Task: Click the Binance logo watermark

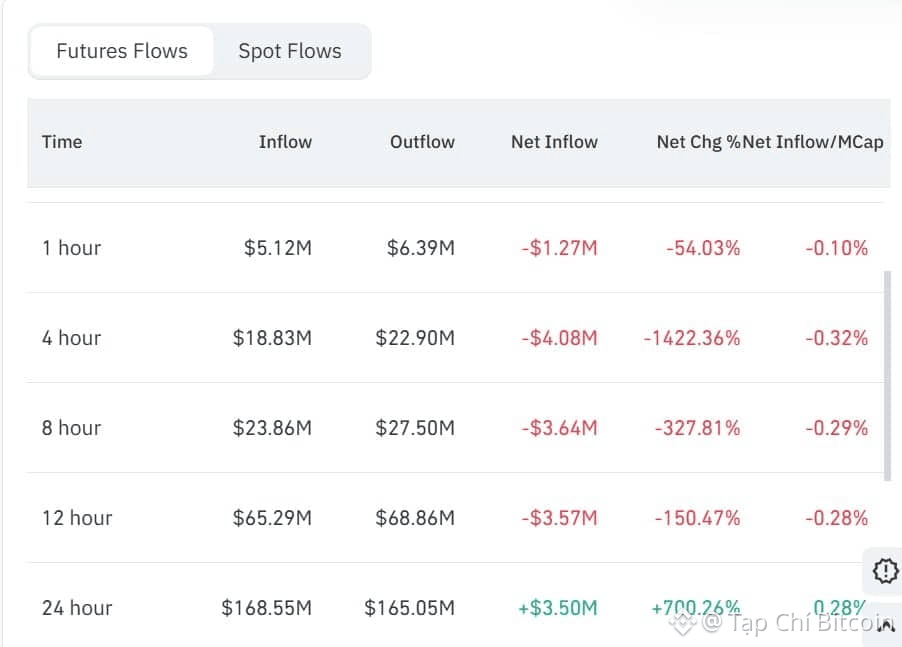Action: pos(683,624)
